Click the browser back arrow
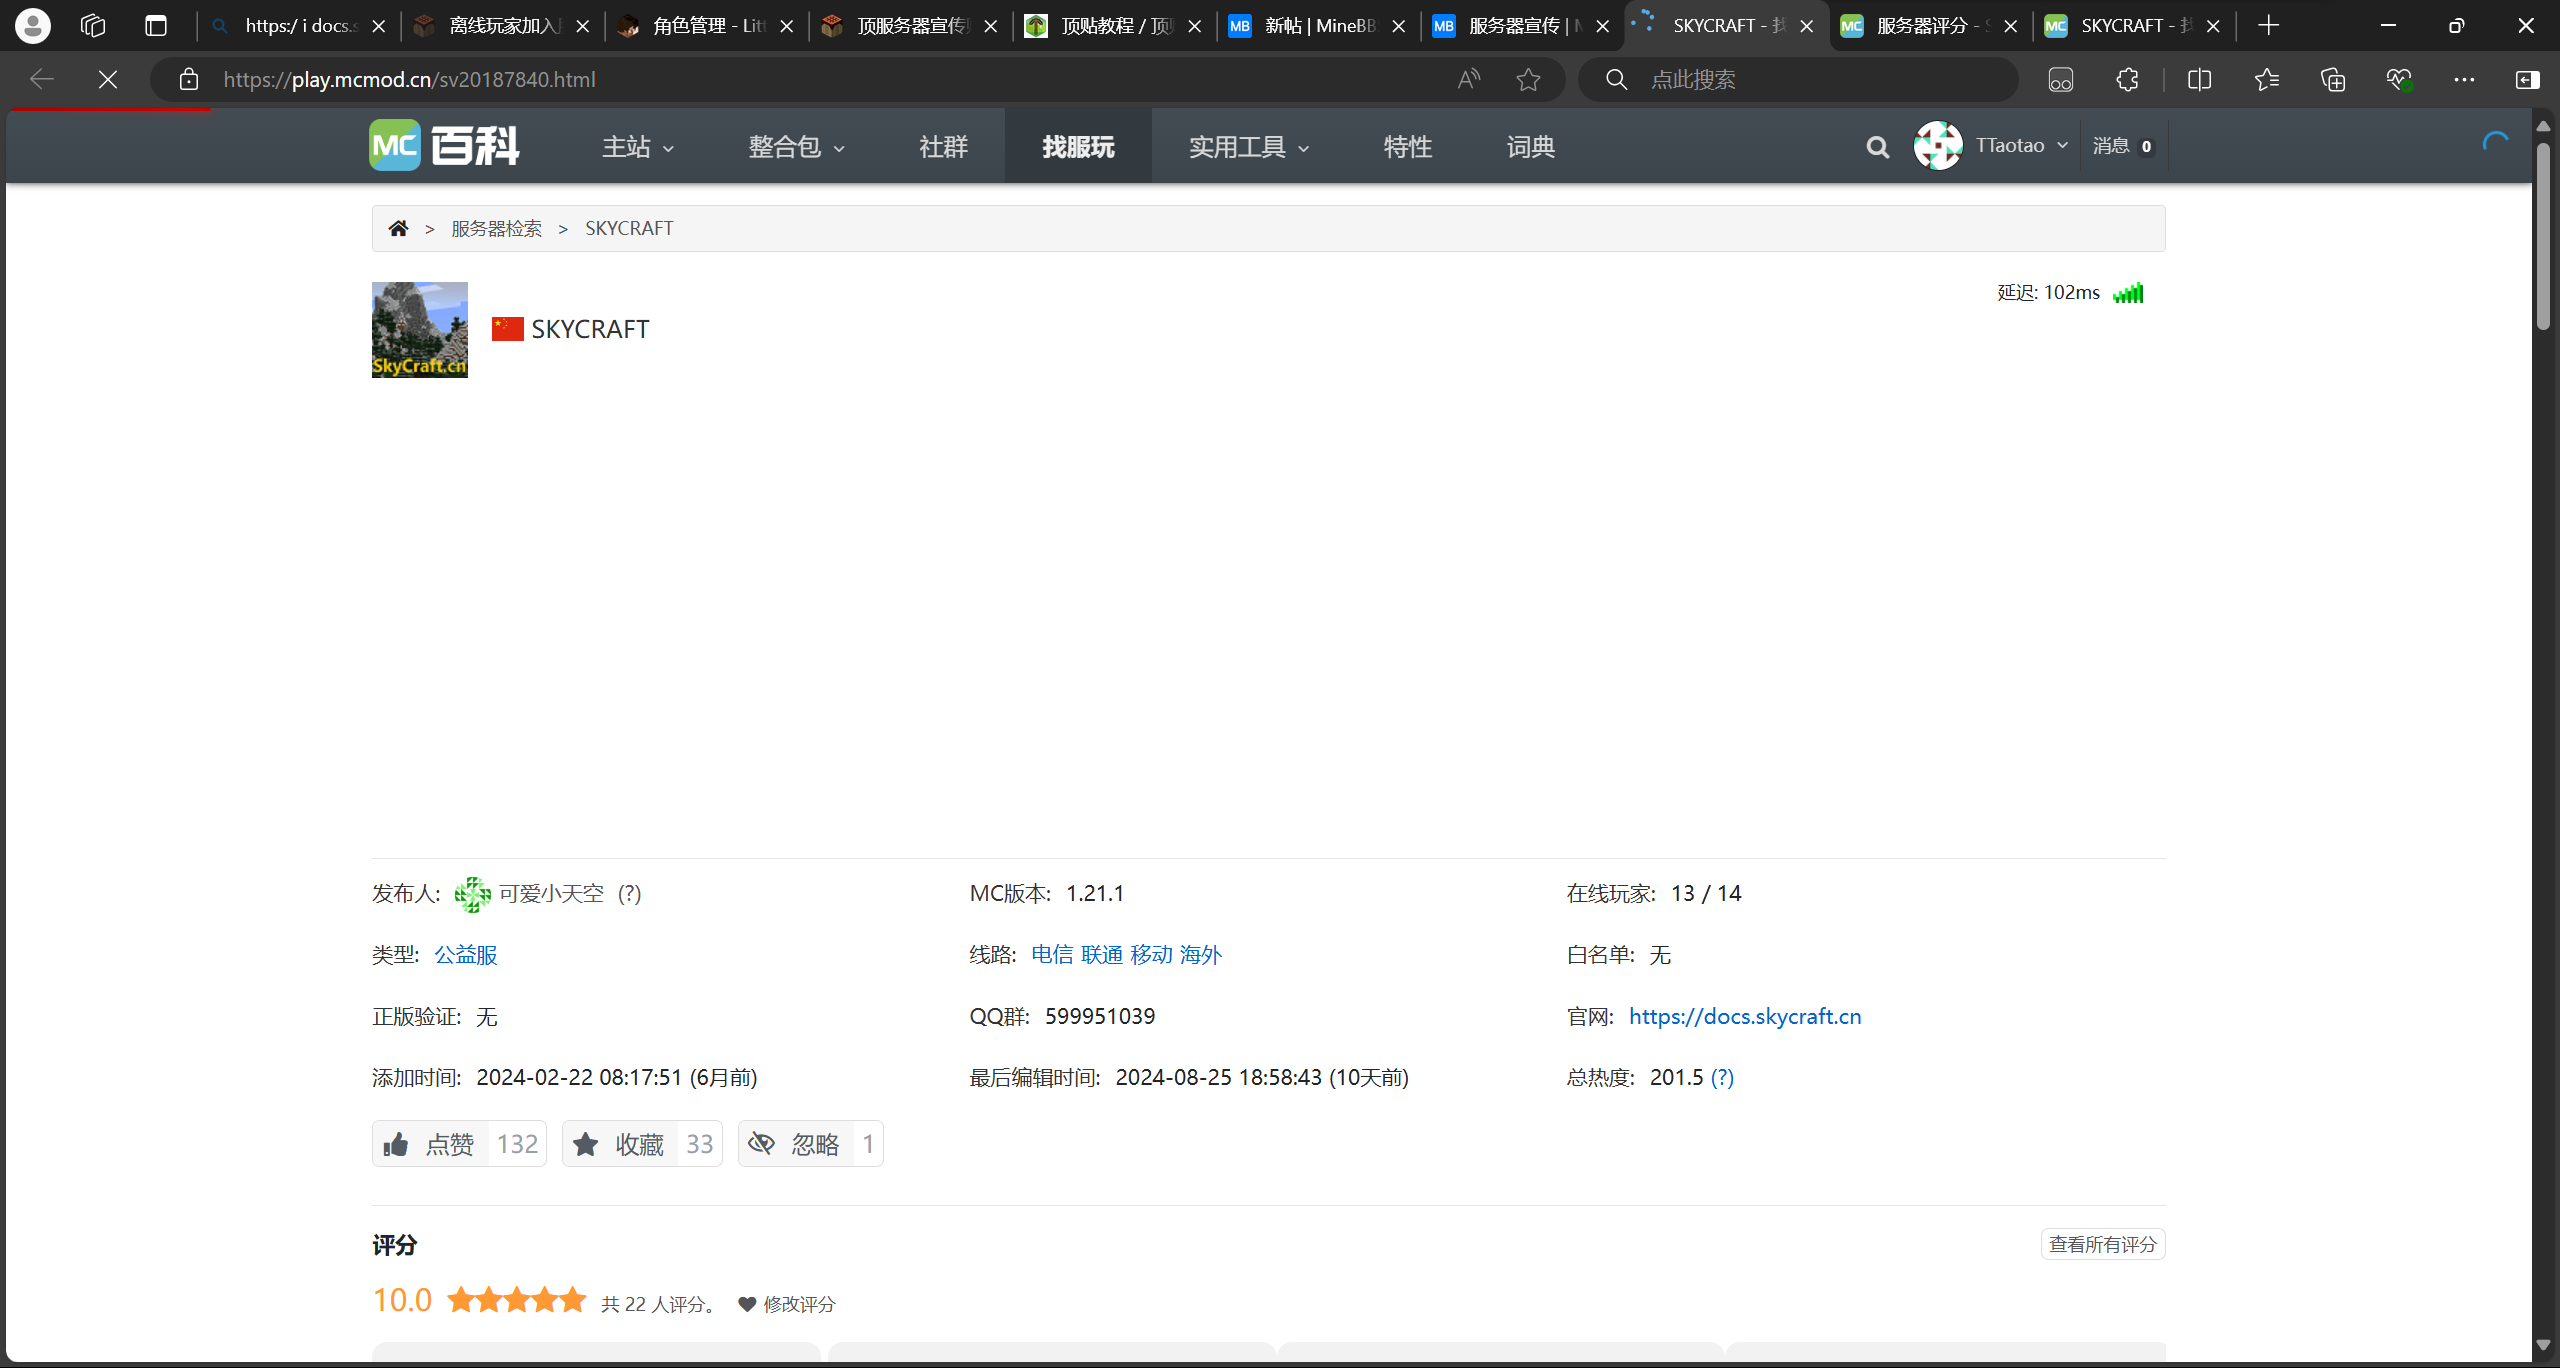 coord(41,79)
